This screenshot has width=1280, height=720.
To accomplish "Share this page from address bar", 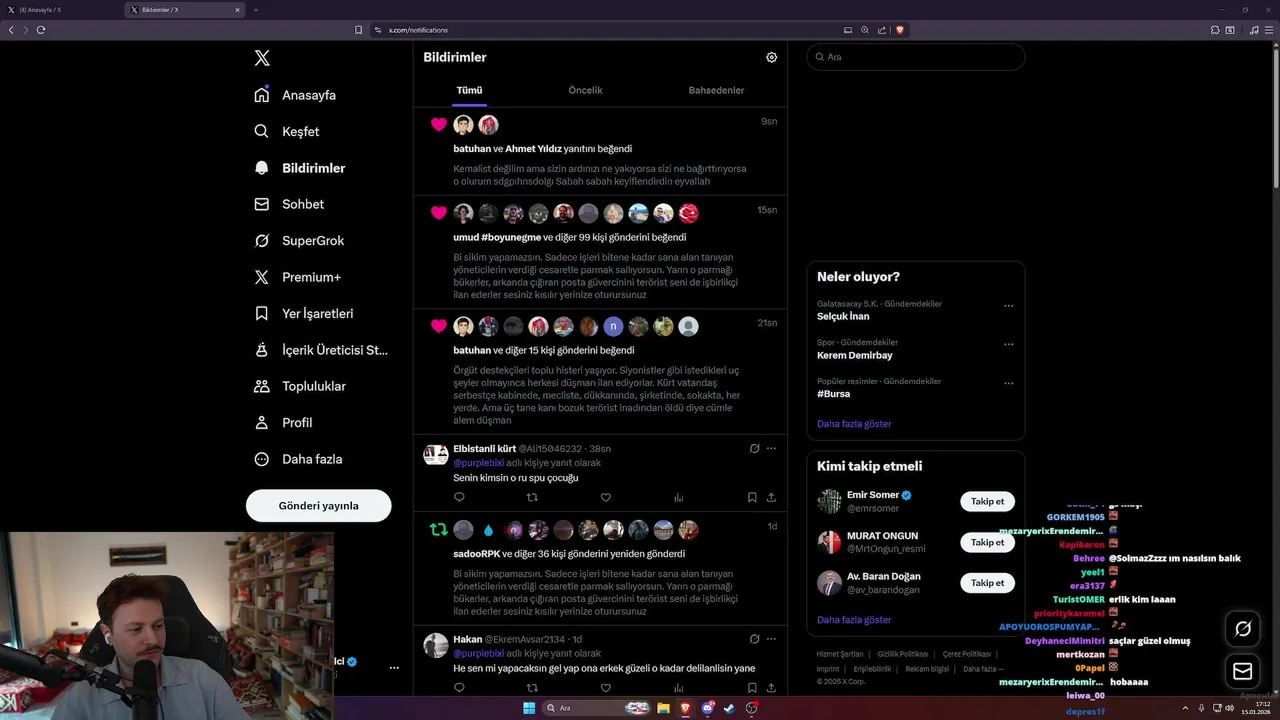I will pyautogui.click(x=882, y=30).
